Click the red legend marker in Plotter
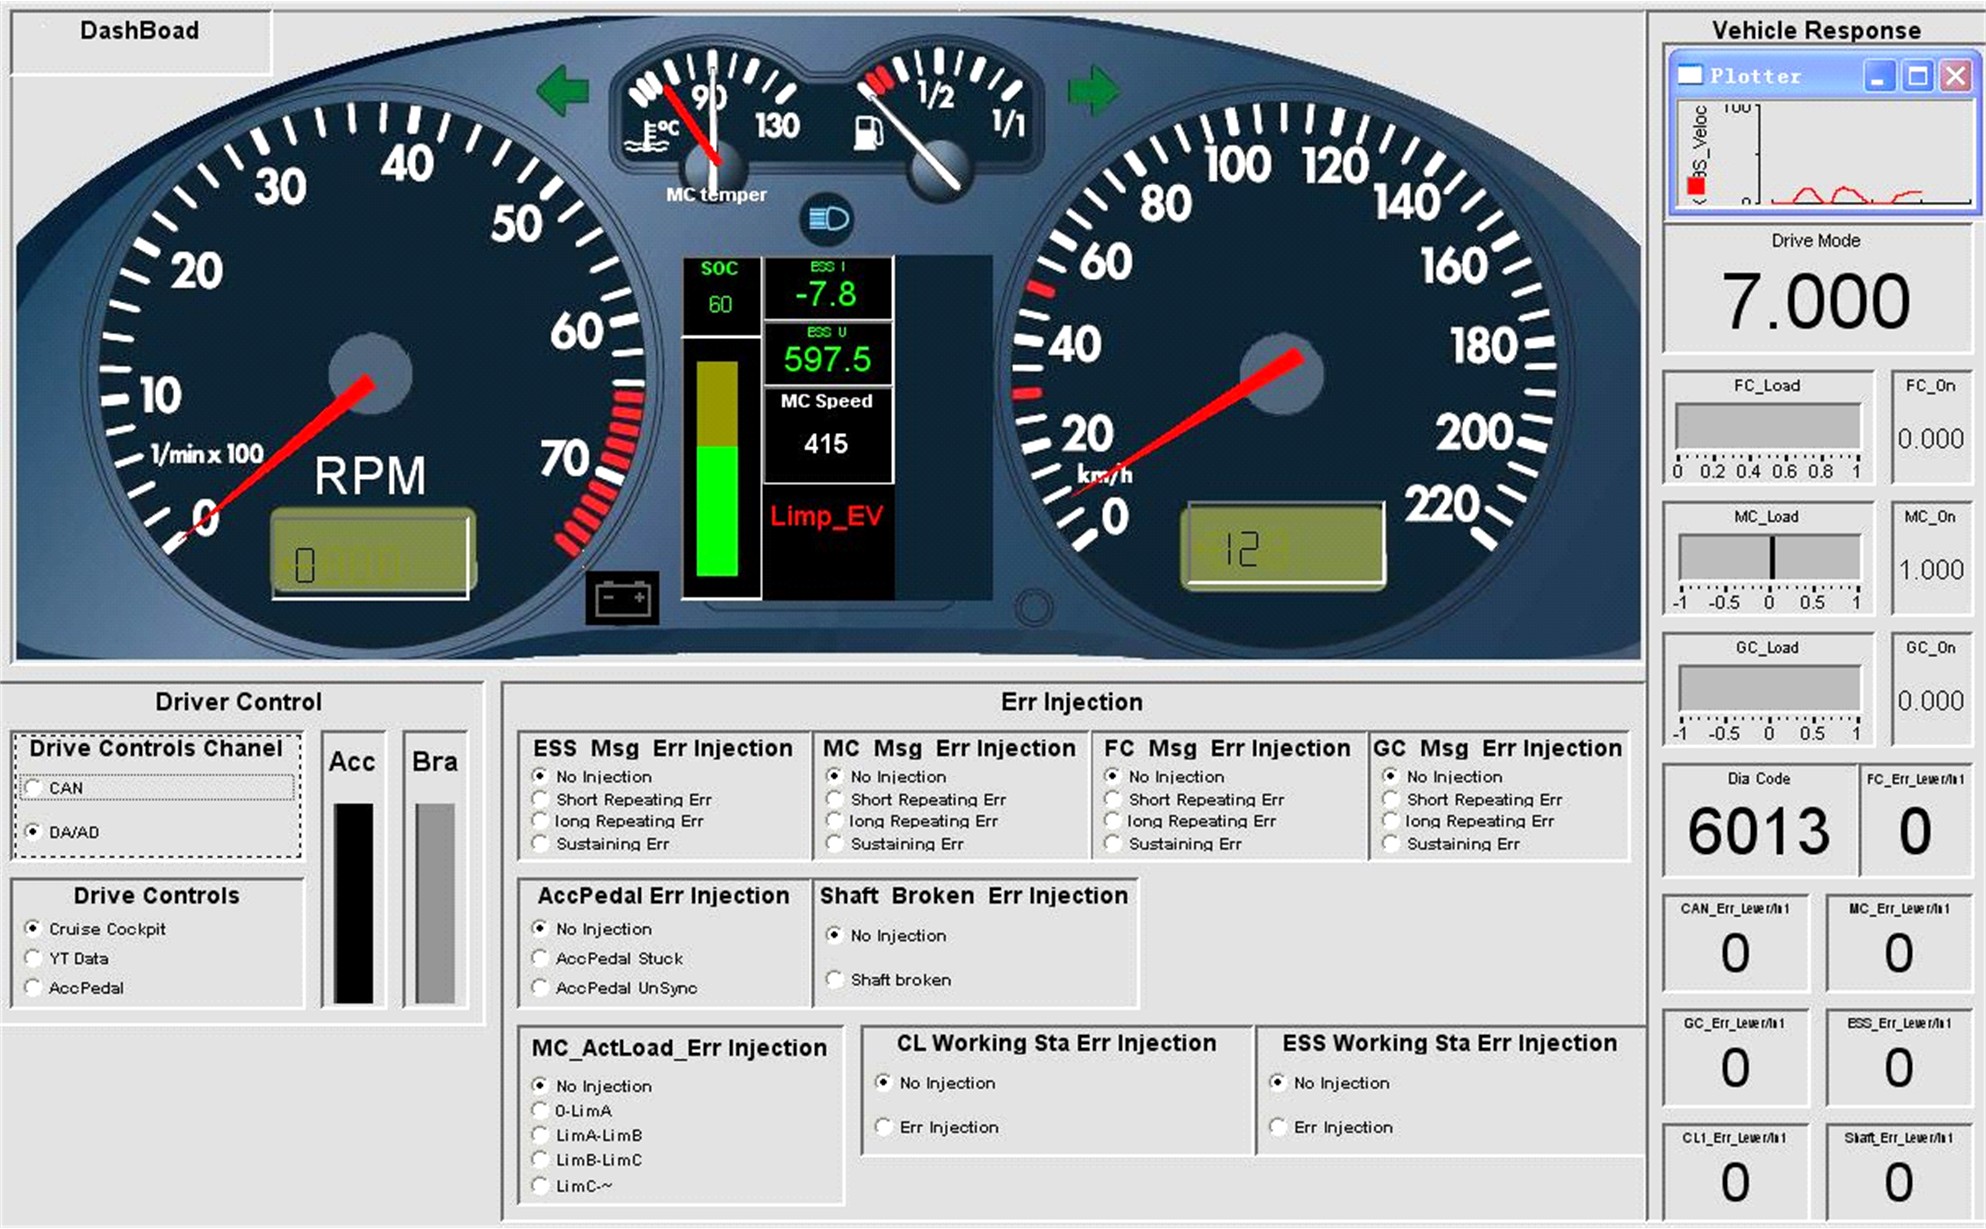Viewport: 1986px width, 1229px height. [1696, 186]
